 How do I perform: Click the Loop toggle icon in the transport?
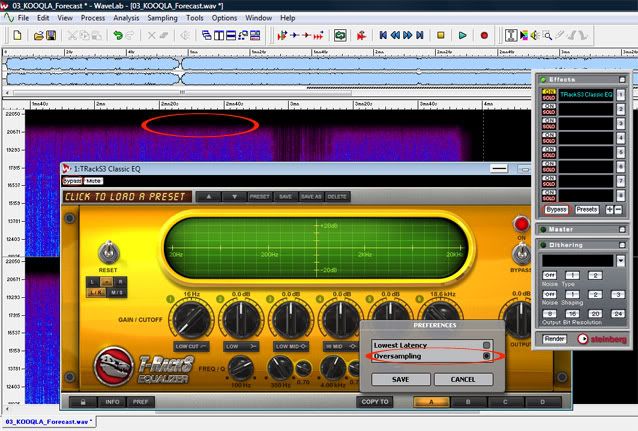340,35
